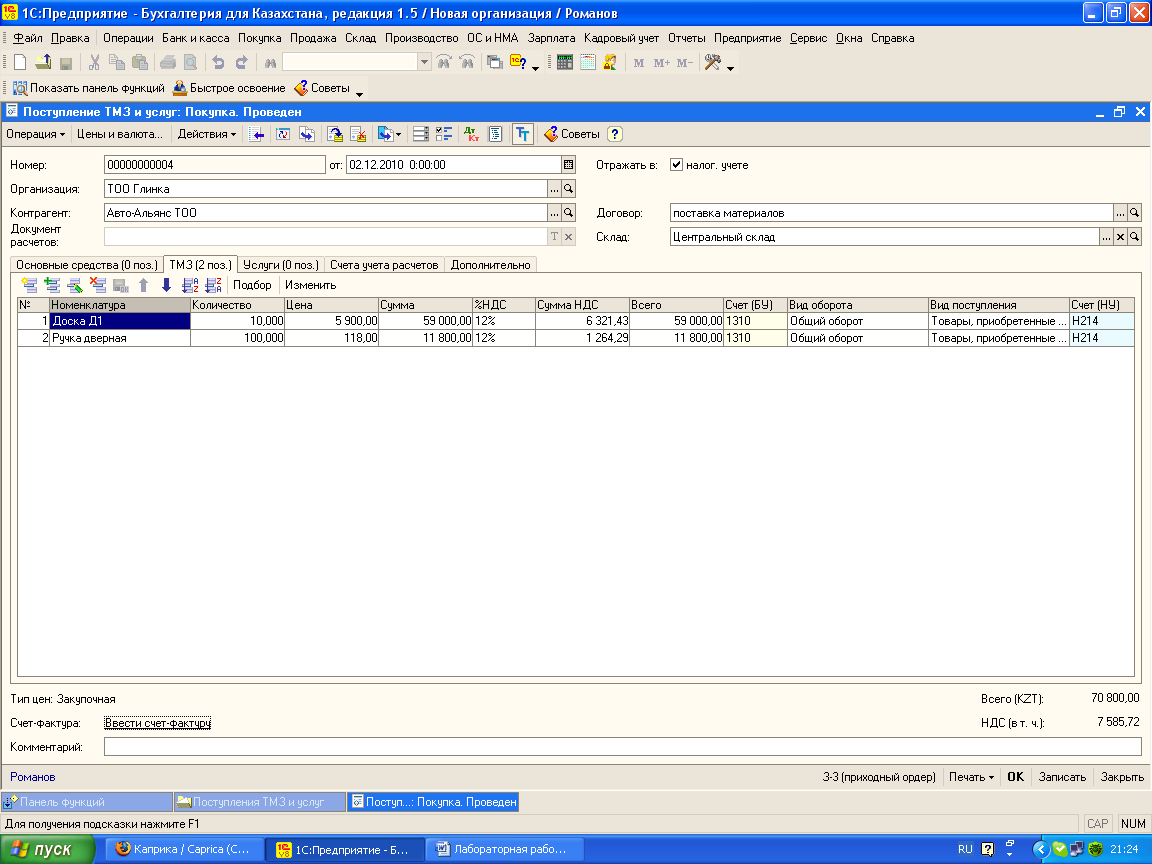Copy row icon with green plus

click(52, 285)
